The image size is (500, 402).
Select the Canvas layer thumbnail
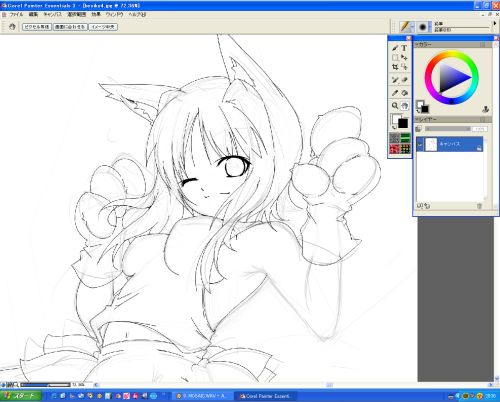coord(431,144)
